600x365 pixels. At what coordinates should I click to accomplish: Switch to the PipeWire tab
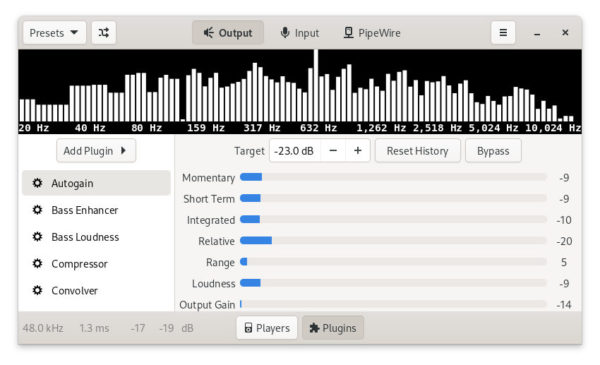(372, 33)
